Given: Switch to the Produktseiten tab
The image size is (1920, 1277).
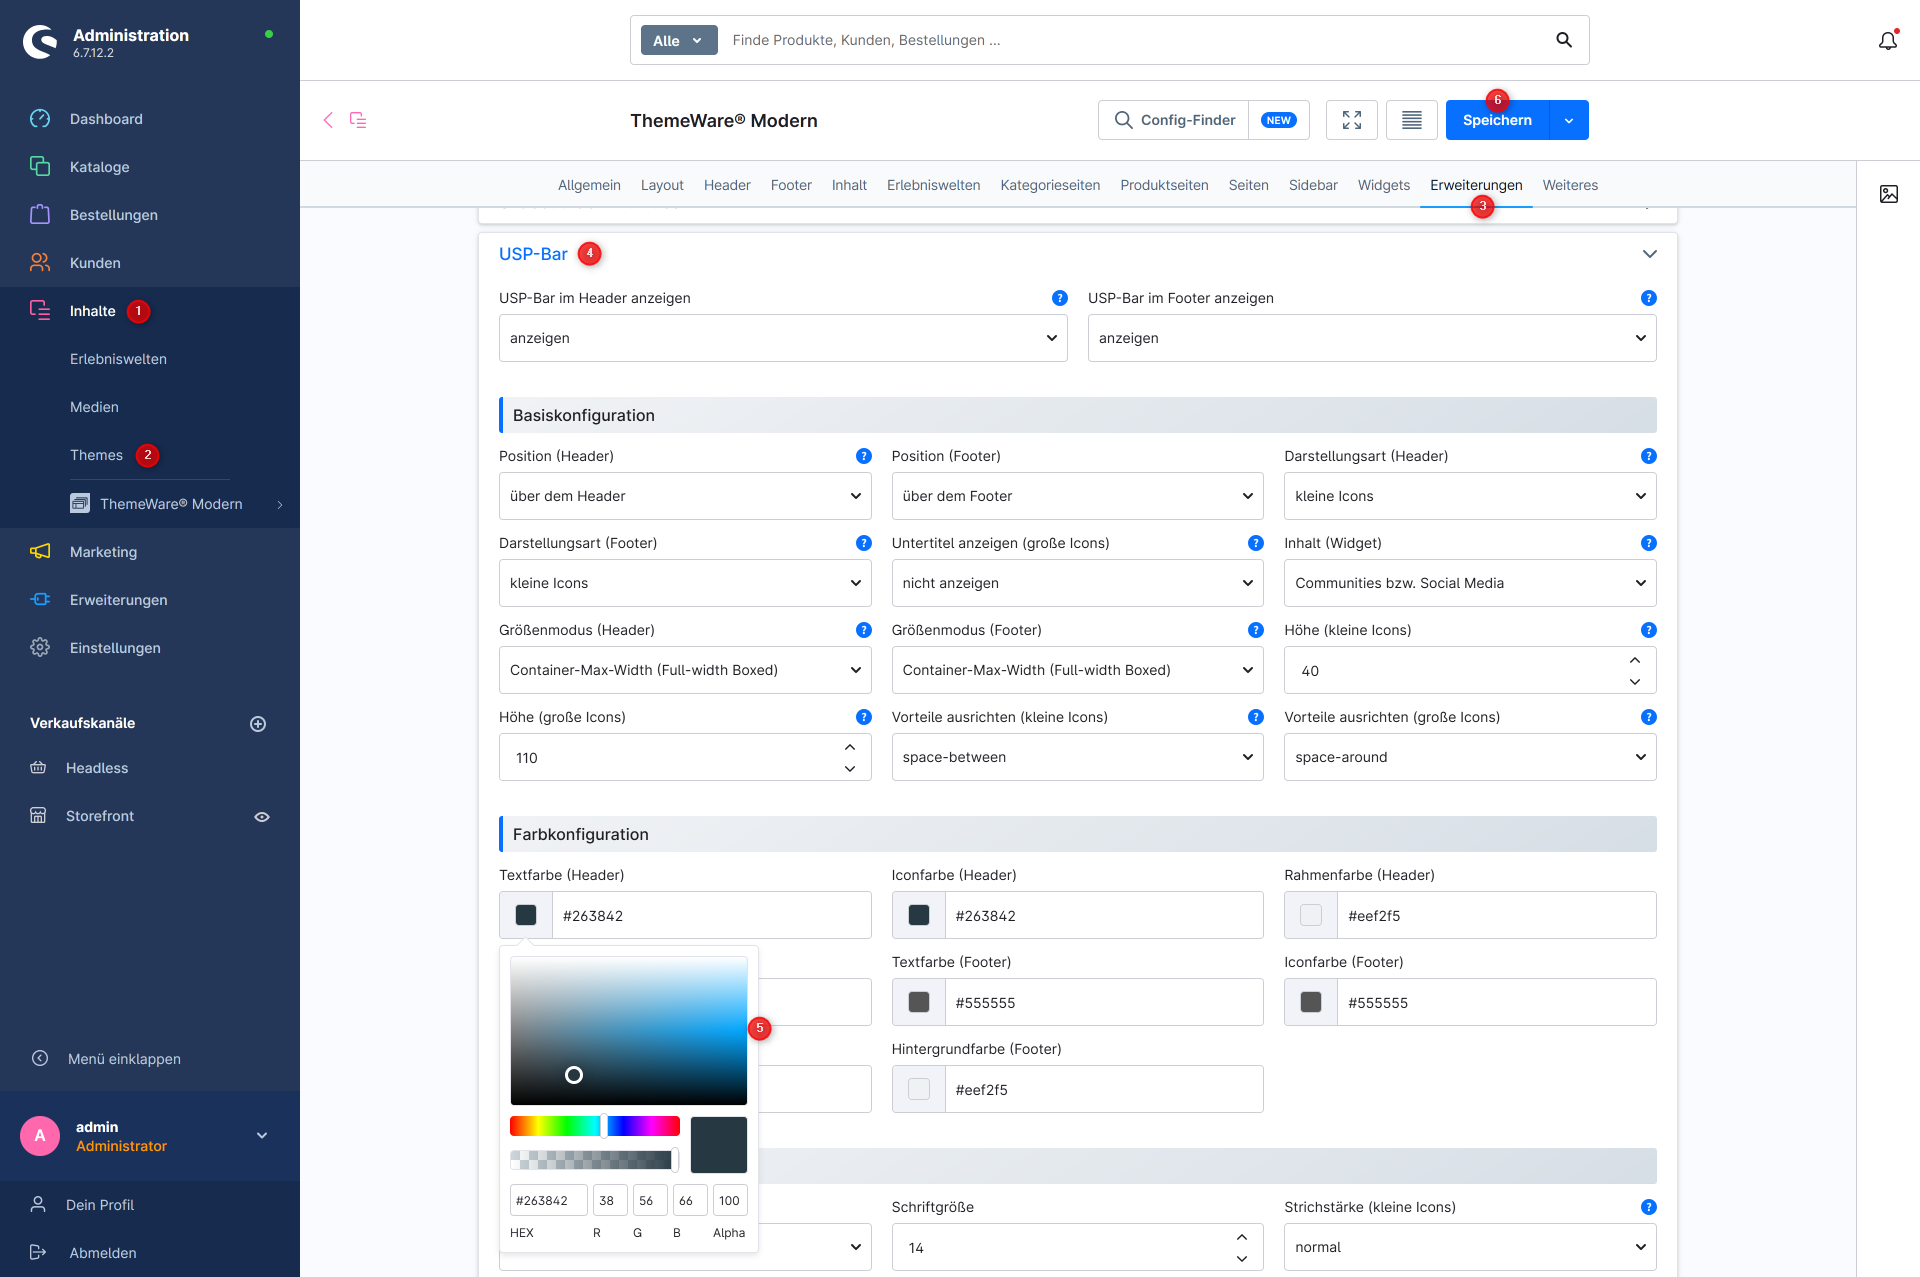Looking at the screenshot, I should click(1164, 185).
